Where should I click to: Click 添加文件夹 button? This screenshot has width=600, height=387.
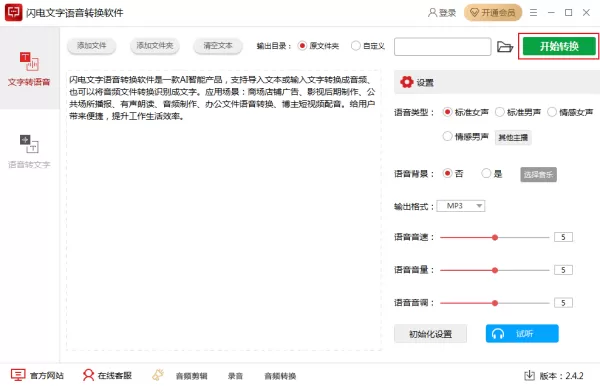(155, 46)
